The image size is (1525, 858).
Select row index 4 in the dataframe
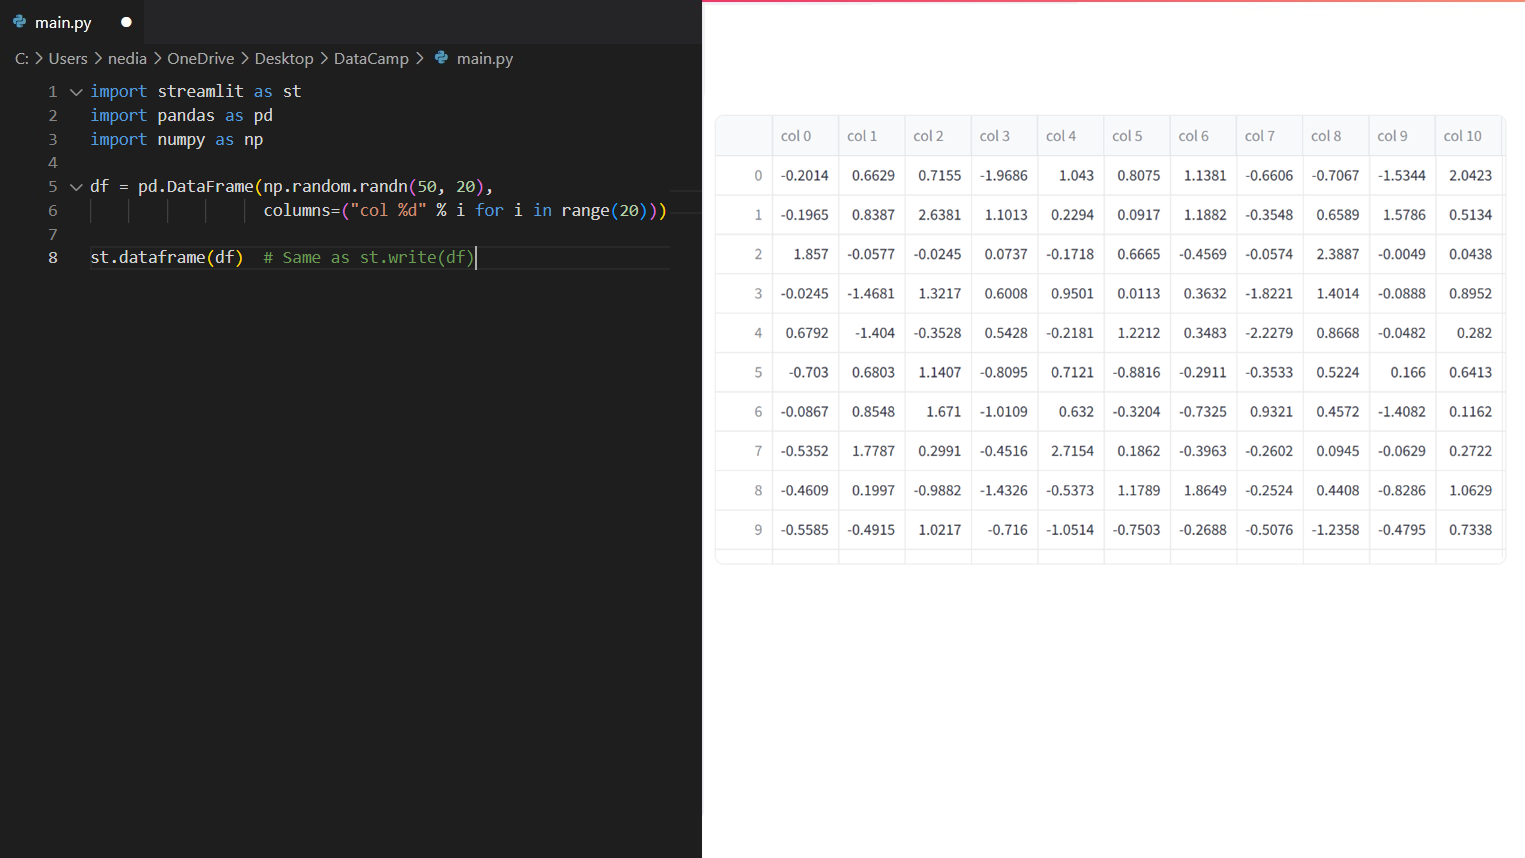757,333
